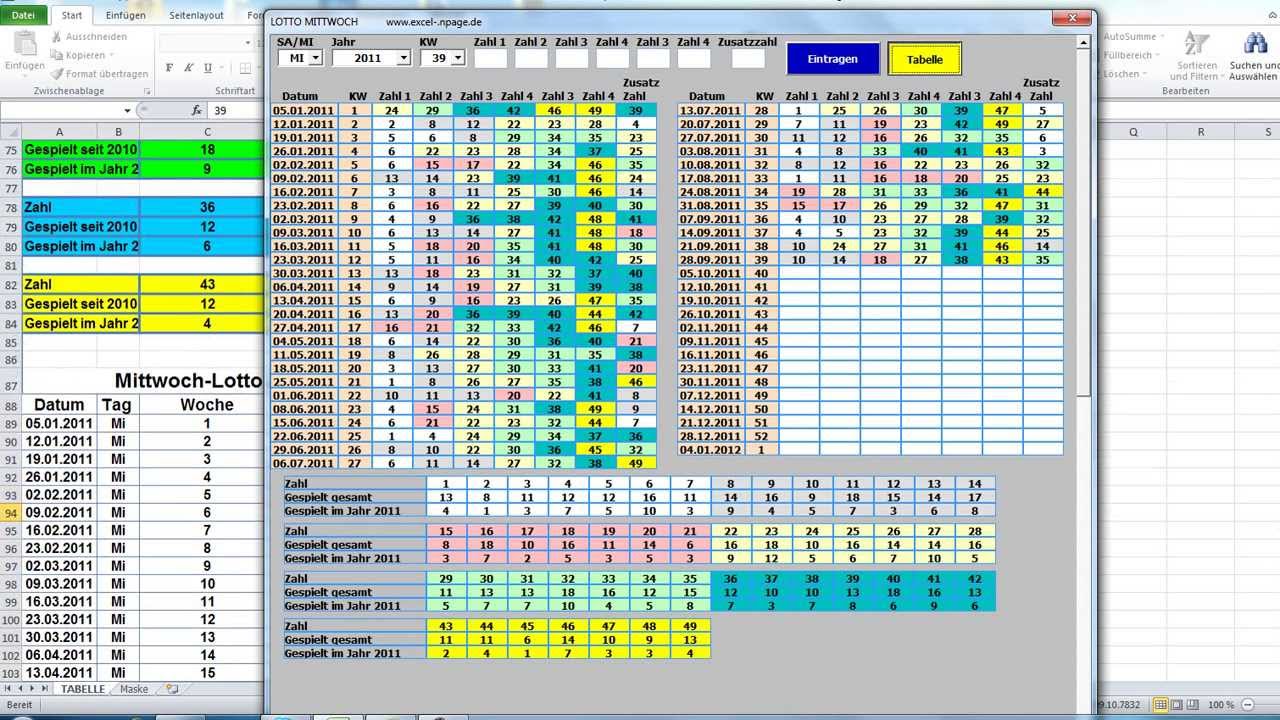
Task: Open the SA/MI combo box dropdown
Action: [315, 59]
